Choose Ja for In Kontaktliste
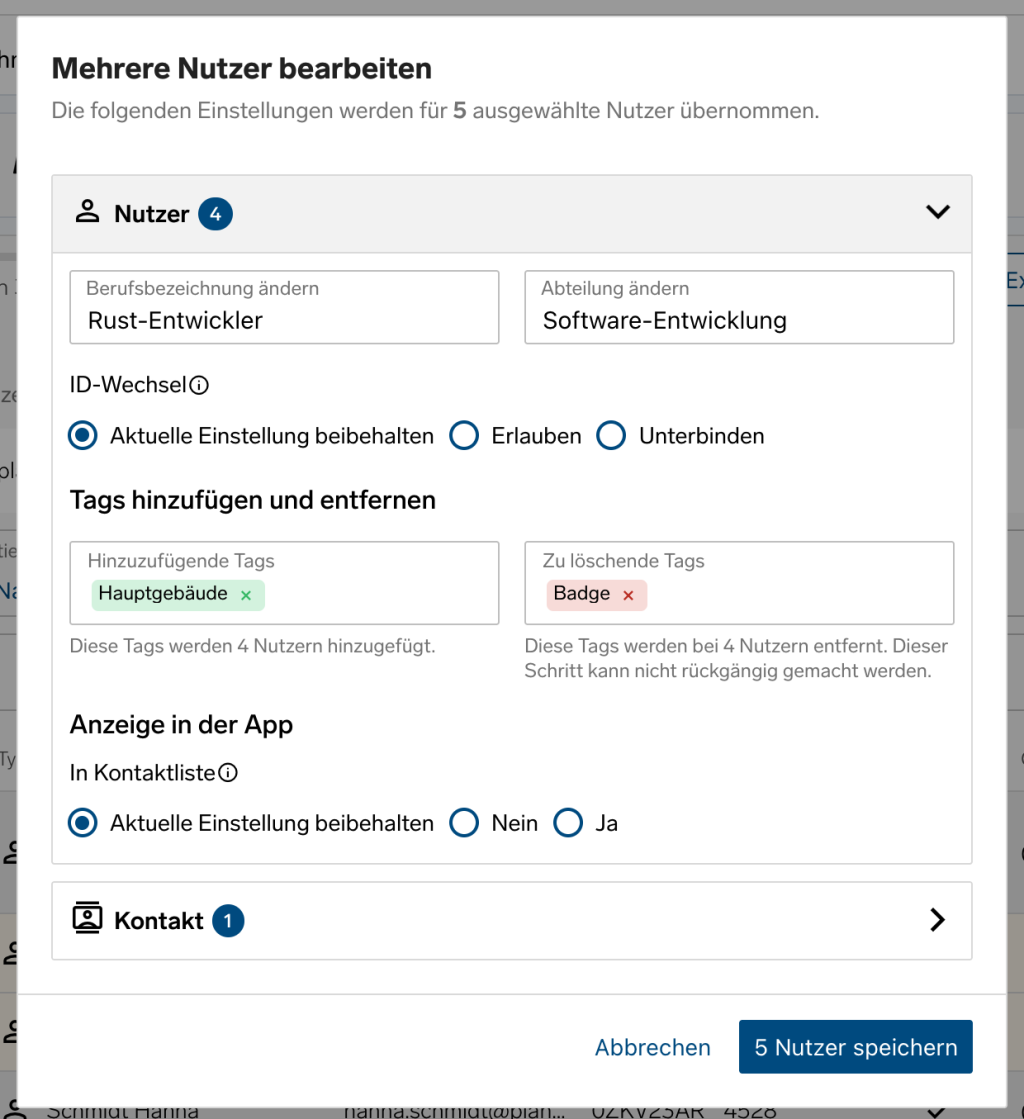This screenshot has height=1119, width=1024. 568,823
